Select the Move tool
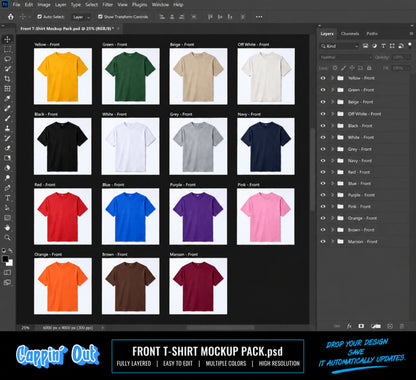416x380 pixels. point(7,39)
